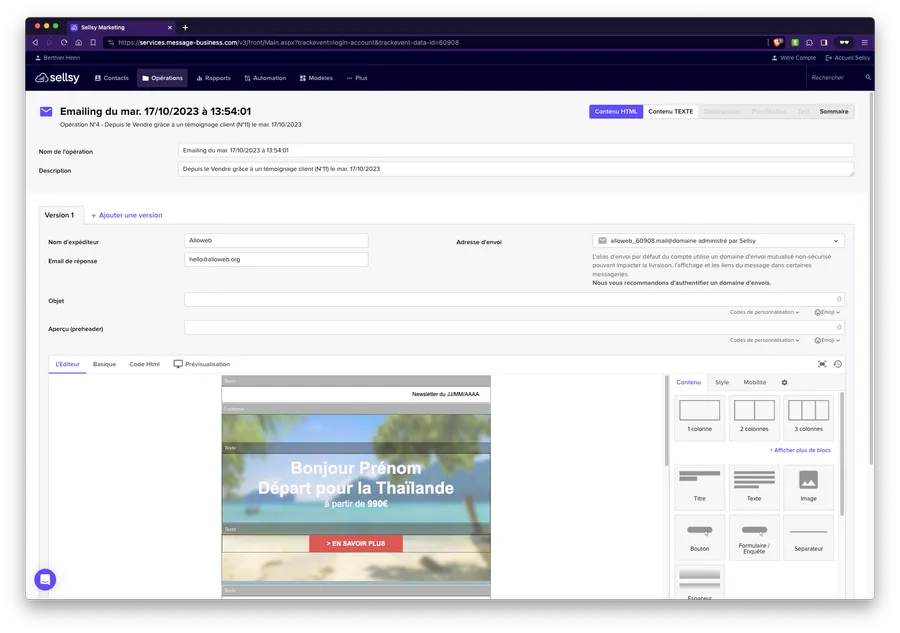Open the chat support bubble
This screenshot has height=633, width=900.
coord(45,579)
